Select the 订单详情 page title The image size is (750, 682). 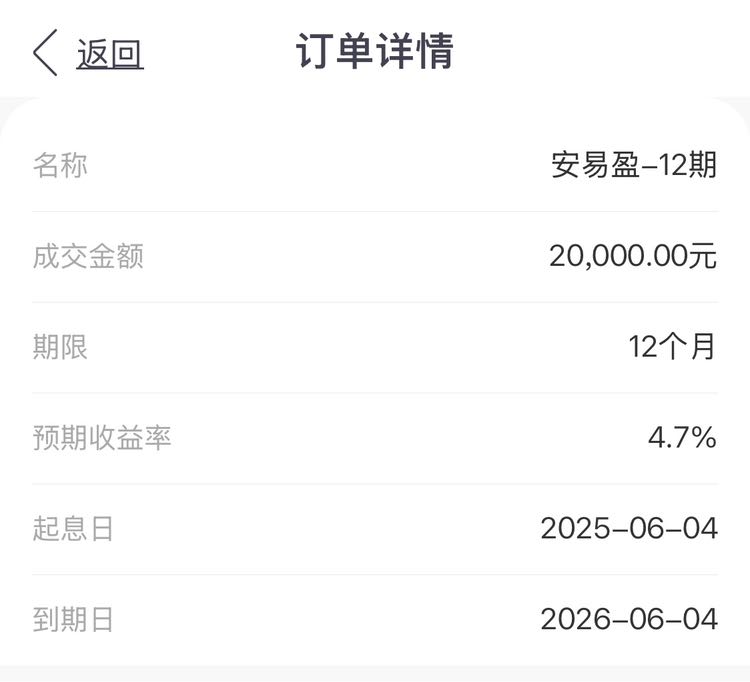coord(375,51)
